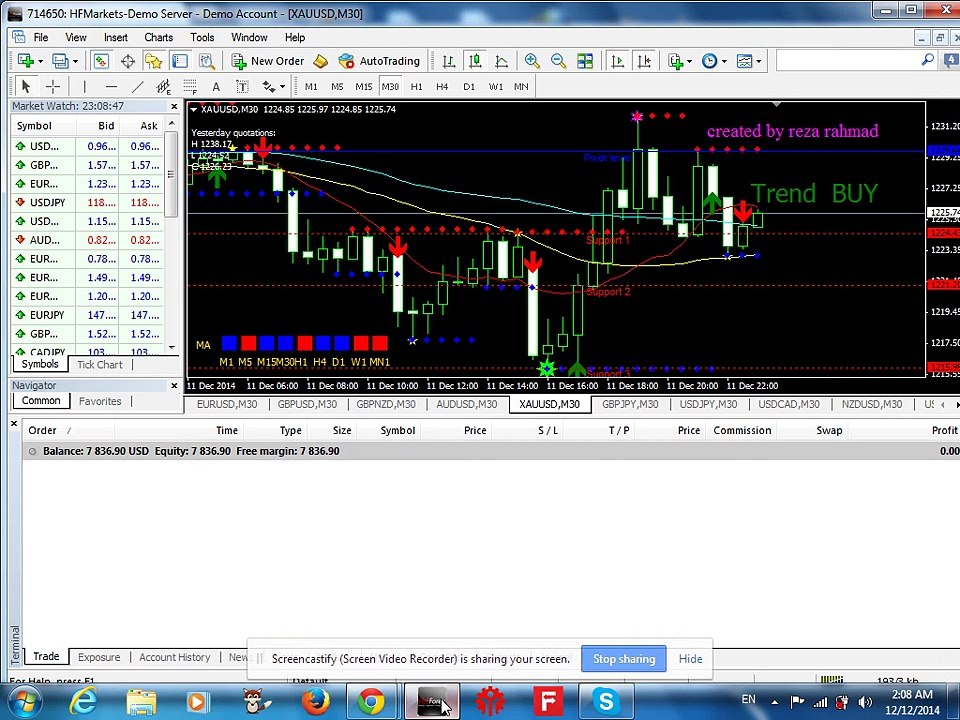Toggle the Market Watch panel

(x=100, y=61)
